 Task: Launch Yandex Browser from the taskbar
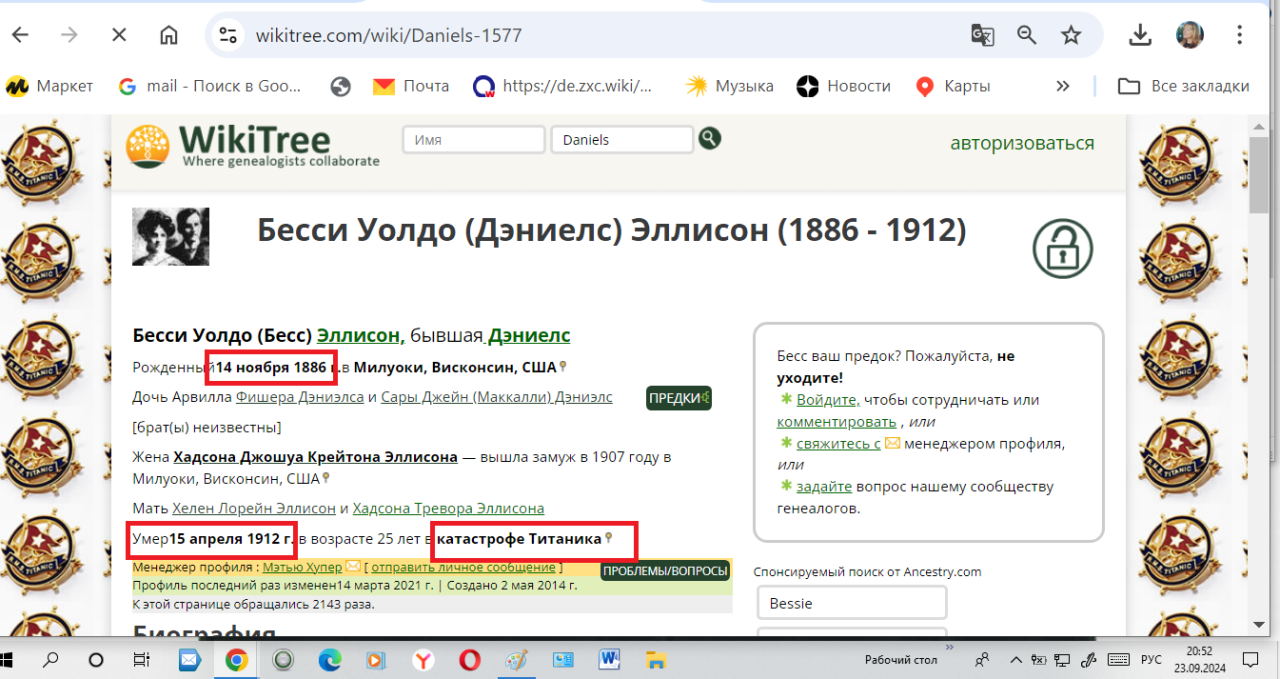pos(424,660)
